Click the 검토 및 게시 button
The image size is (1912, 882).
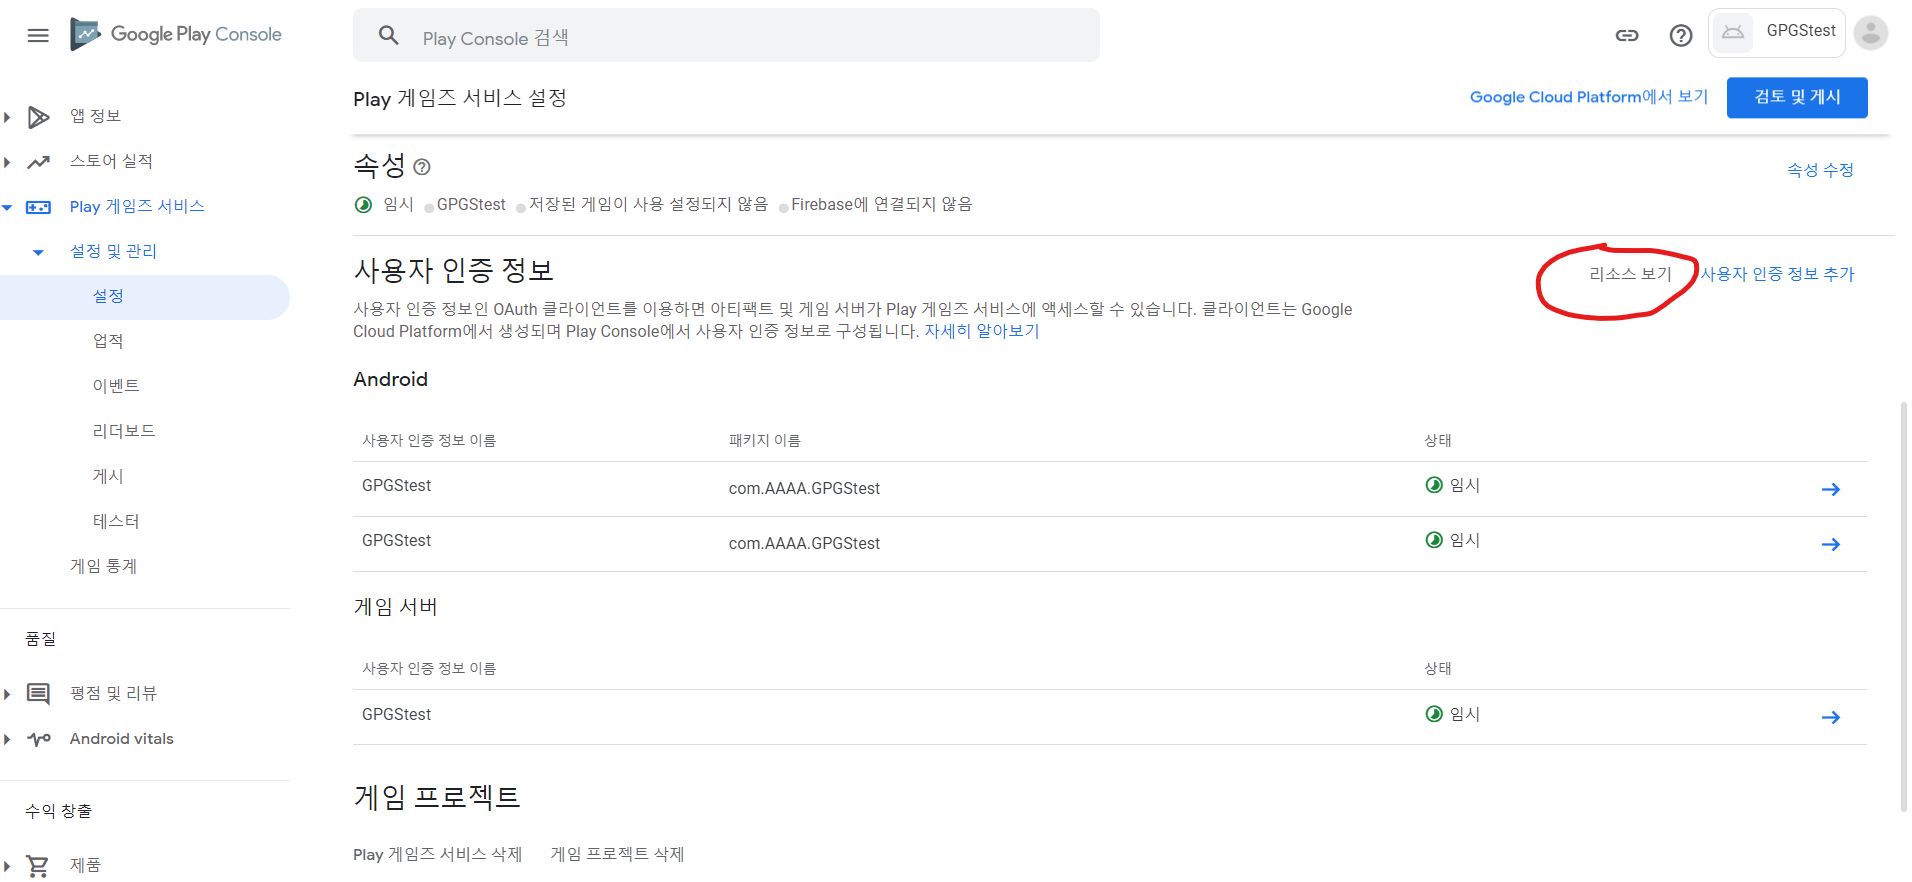(1796, 97)
